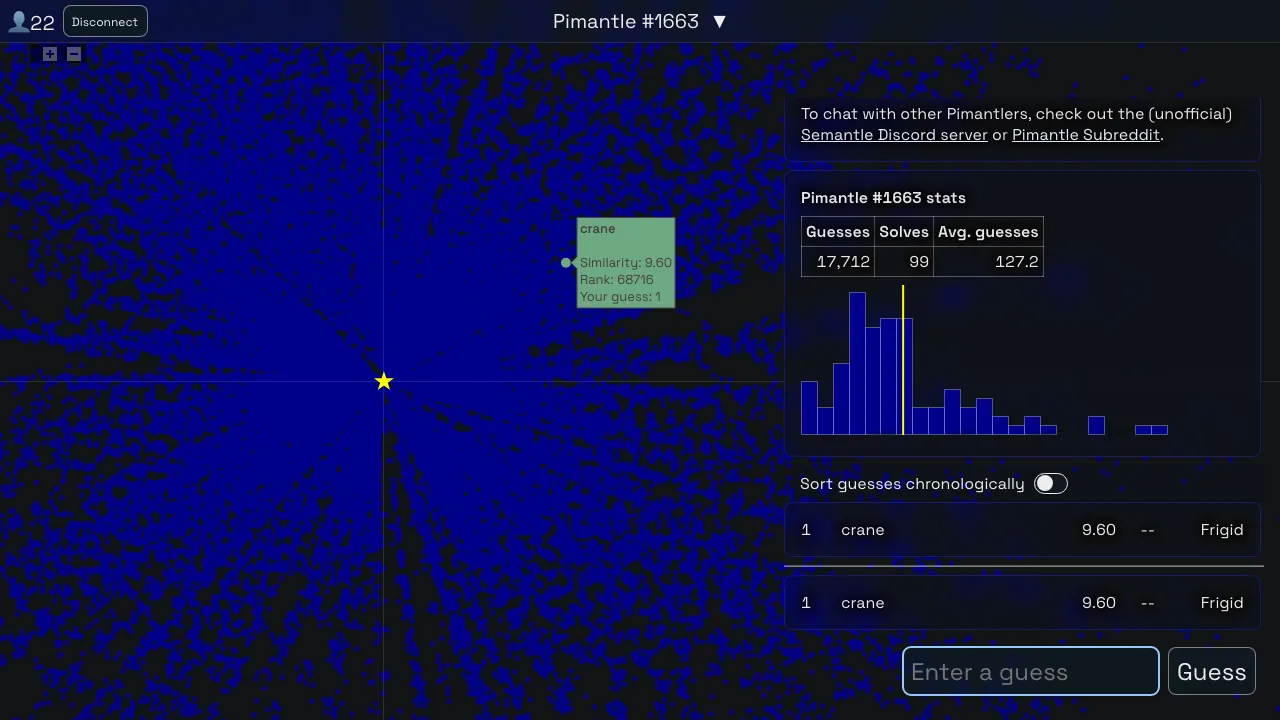Click the crane tooltip box on map

pyautogui.click(x=626, y=263)
